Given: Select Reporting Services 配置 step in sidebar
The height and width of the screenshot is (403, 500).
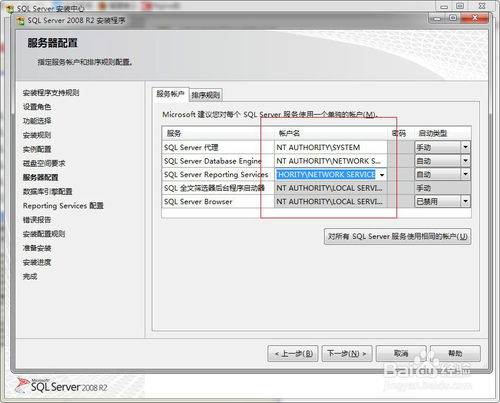Looking at the screenshot, I should pyautogui.click(x=63, y=206).
